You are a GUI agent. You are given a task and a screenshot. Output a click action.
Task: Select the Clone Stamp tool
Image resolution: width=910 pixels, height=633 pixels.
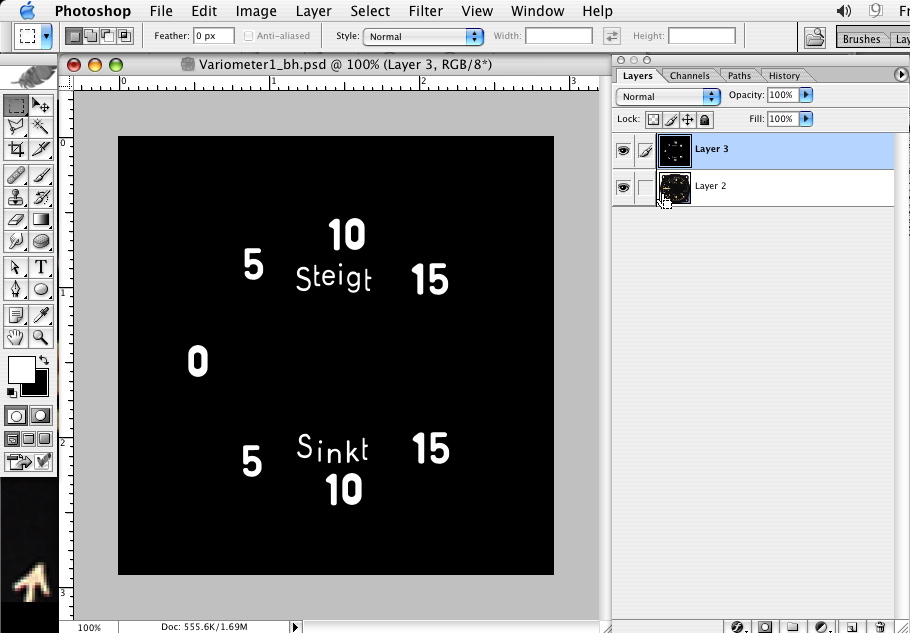coord(16,197)
